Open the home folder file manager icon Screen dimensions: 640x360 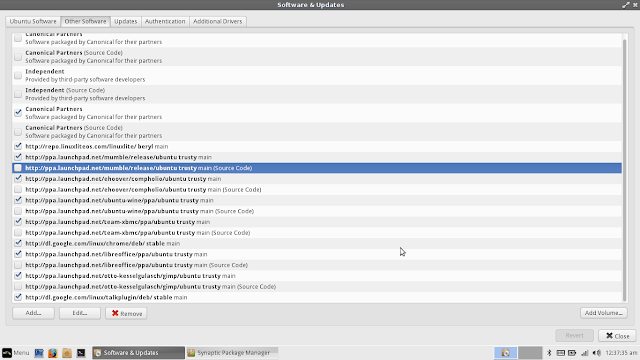pos(67,353)
